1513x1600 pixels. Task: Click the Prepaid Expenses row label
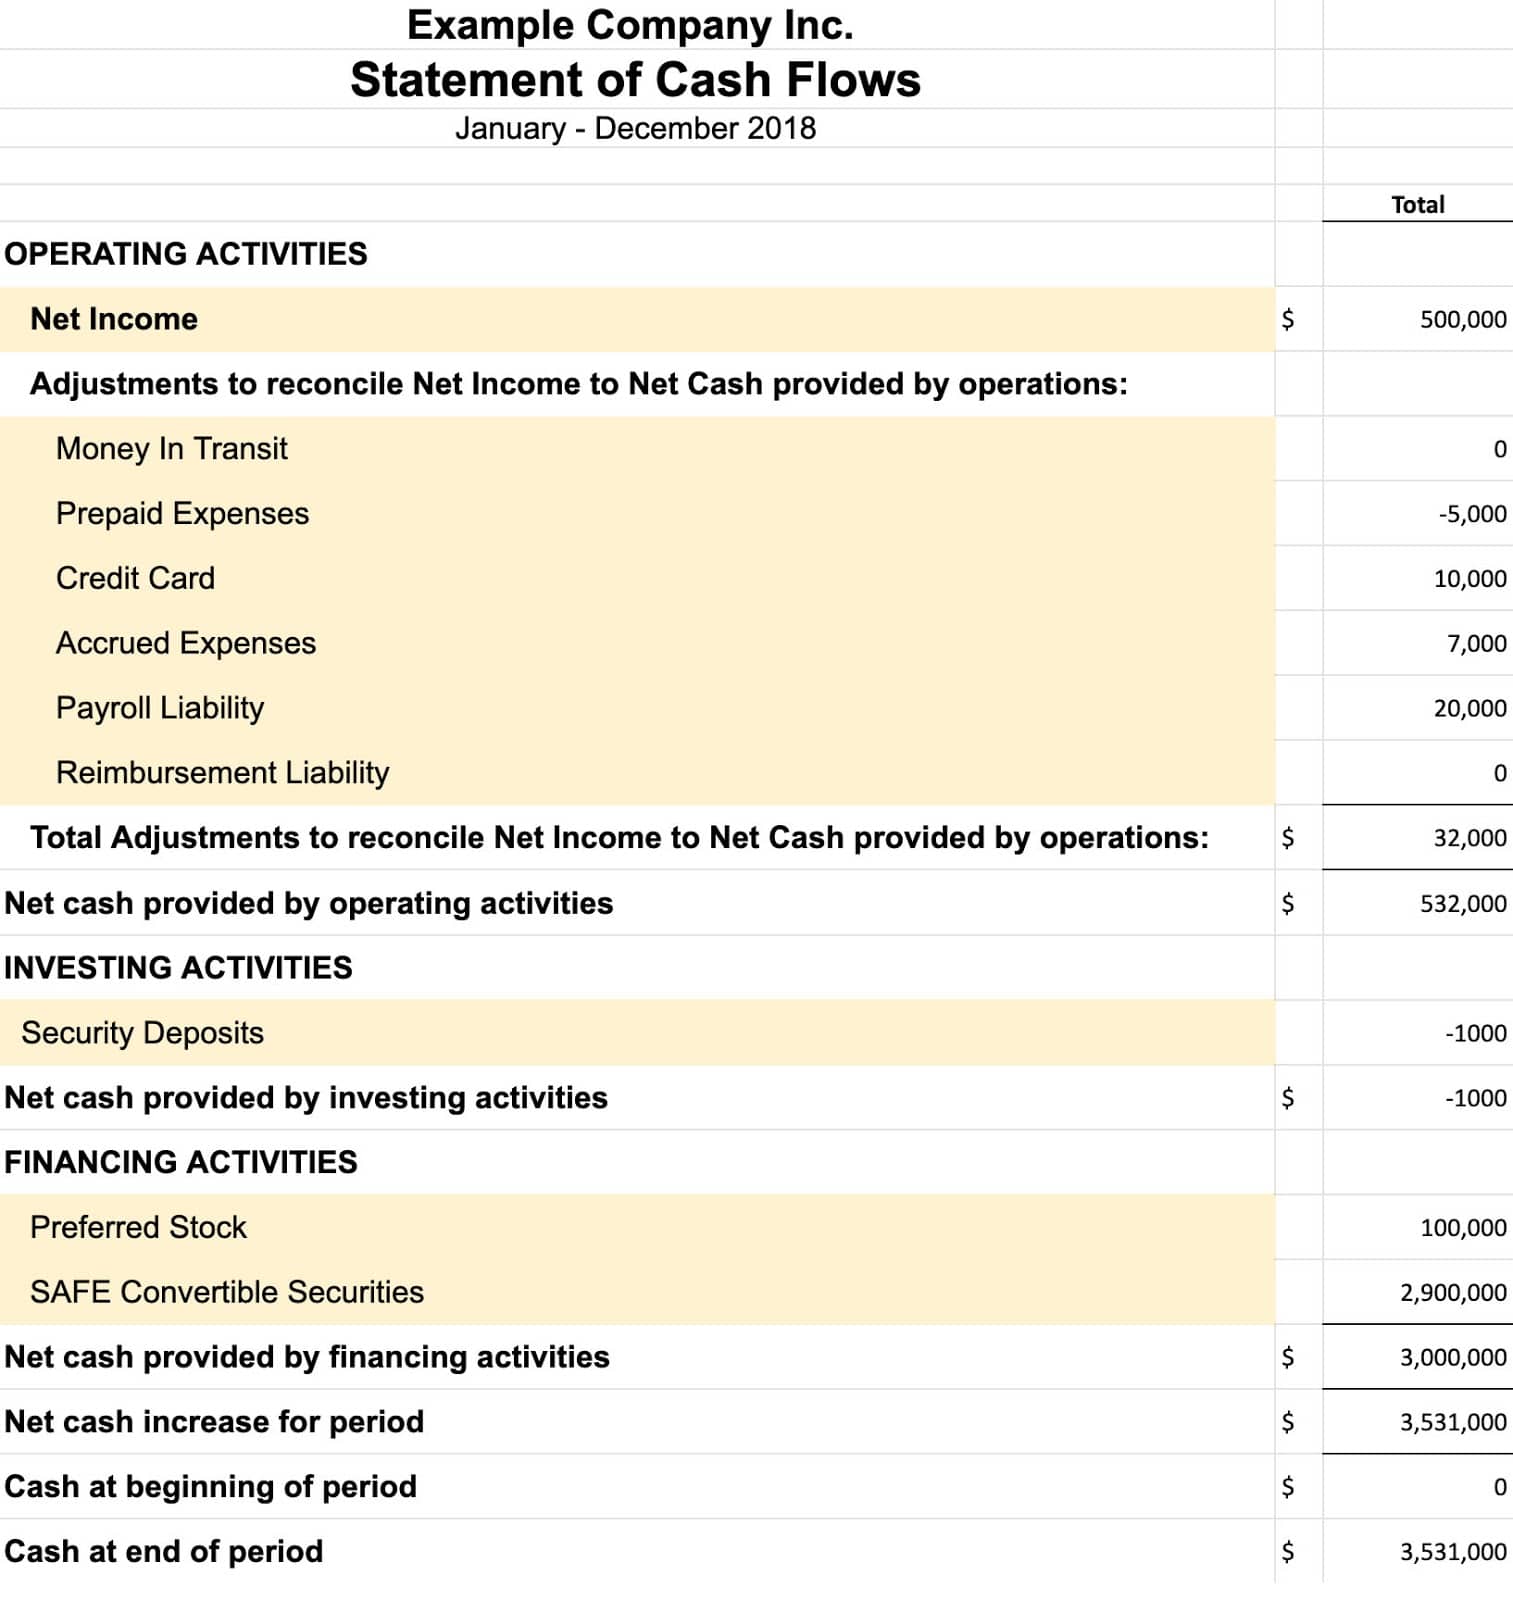point(182,514)
